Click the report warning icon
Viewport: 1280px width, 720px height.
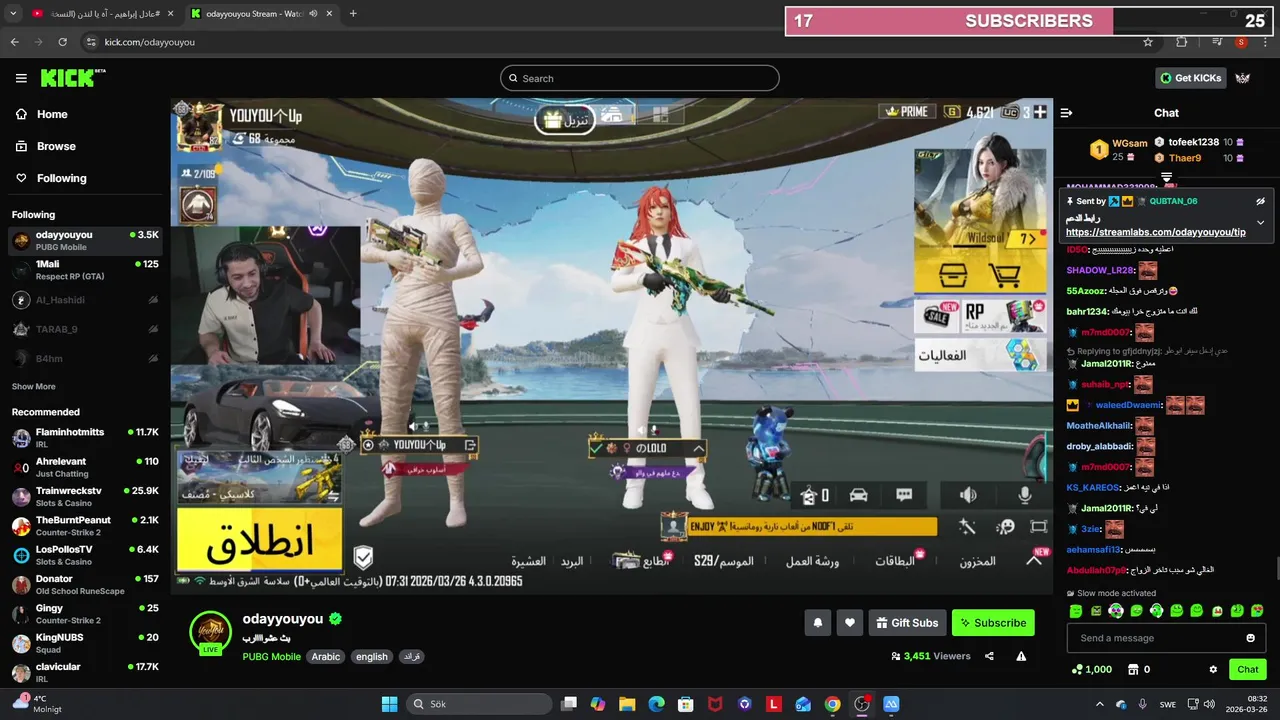click(1021, 656)
